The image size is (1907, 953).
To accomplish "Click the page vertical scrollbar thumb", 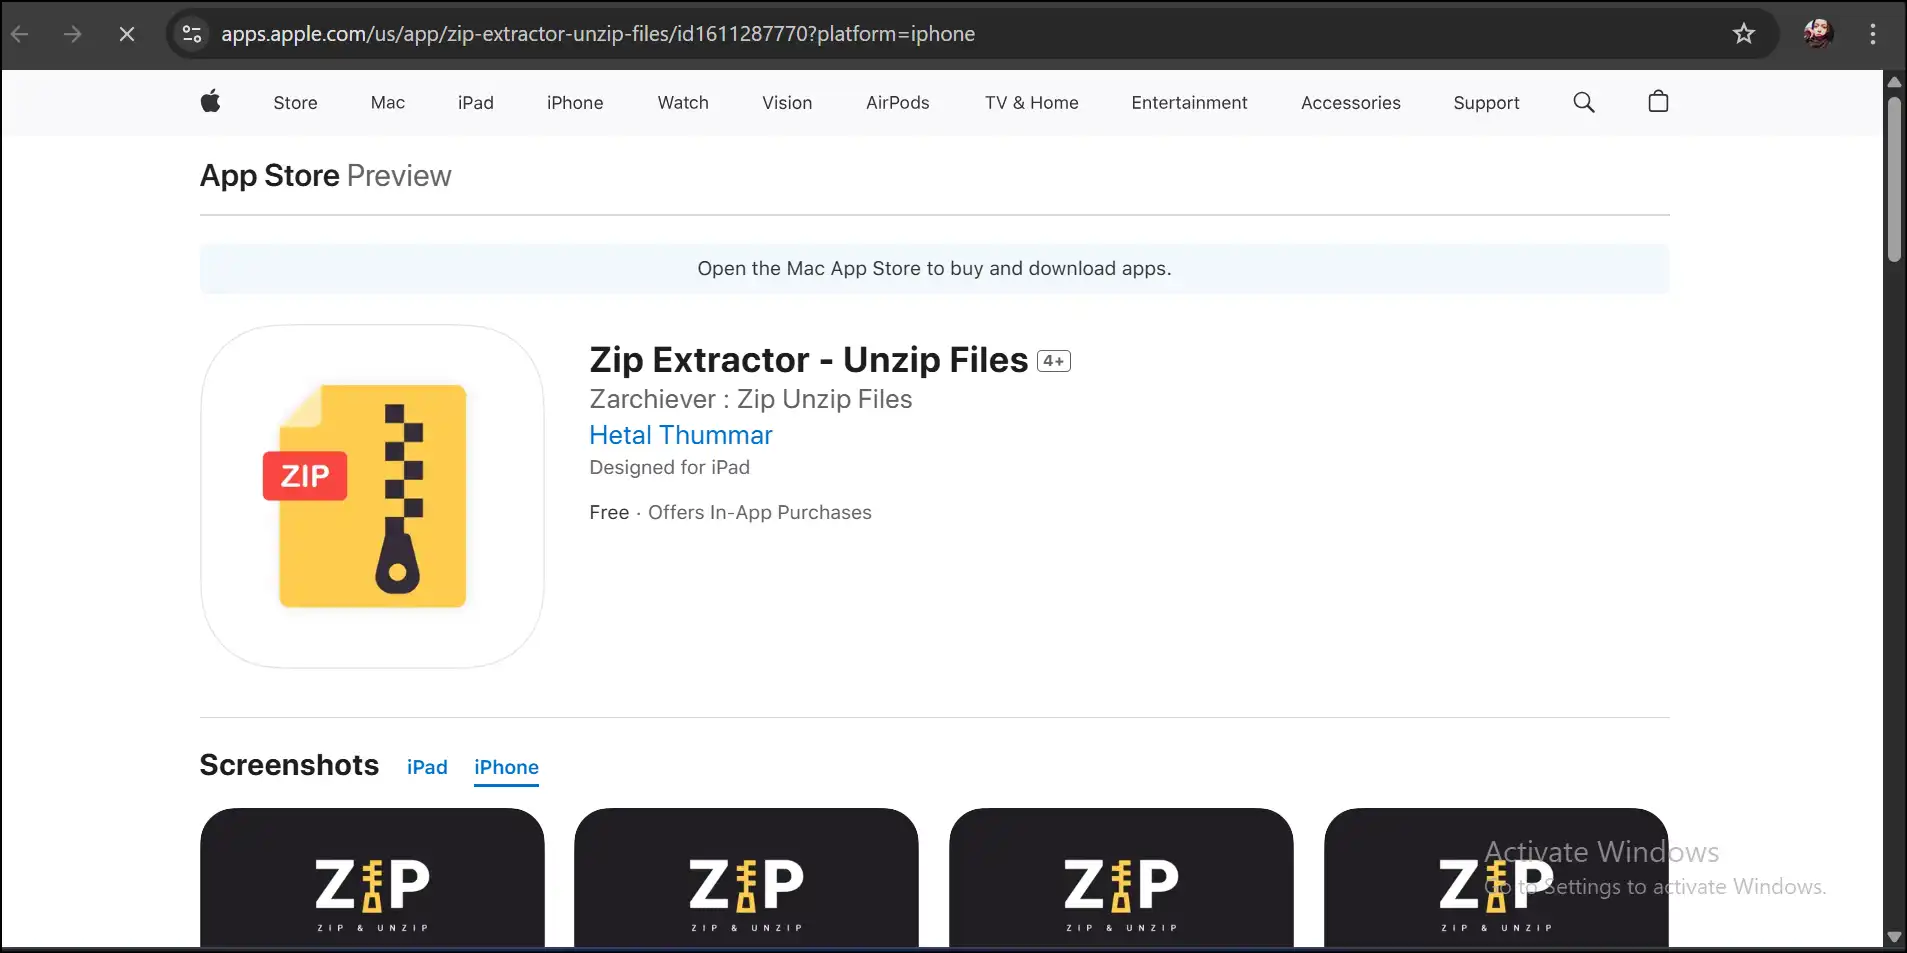I will [1894, 178].
